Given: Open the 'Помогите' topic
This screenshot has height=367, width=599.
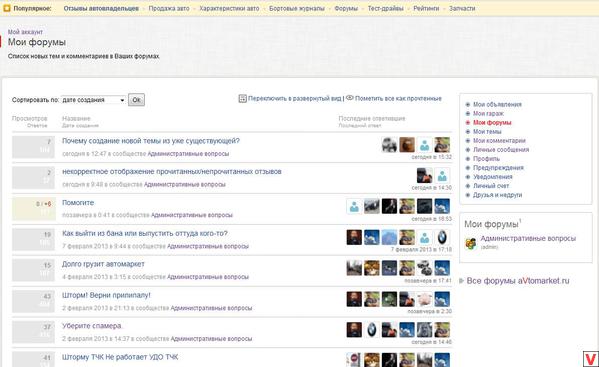Looking at the screenshot, I should [78, 203].
